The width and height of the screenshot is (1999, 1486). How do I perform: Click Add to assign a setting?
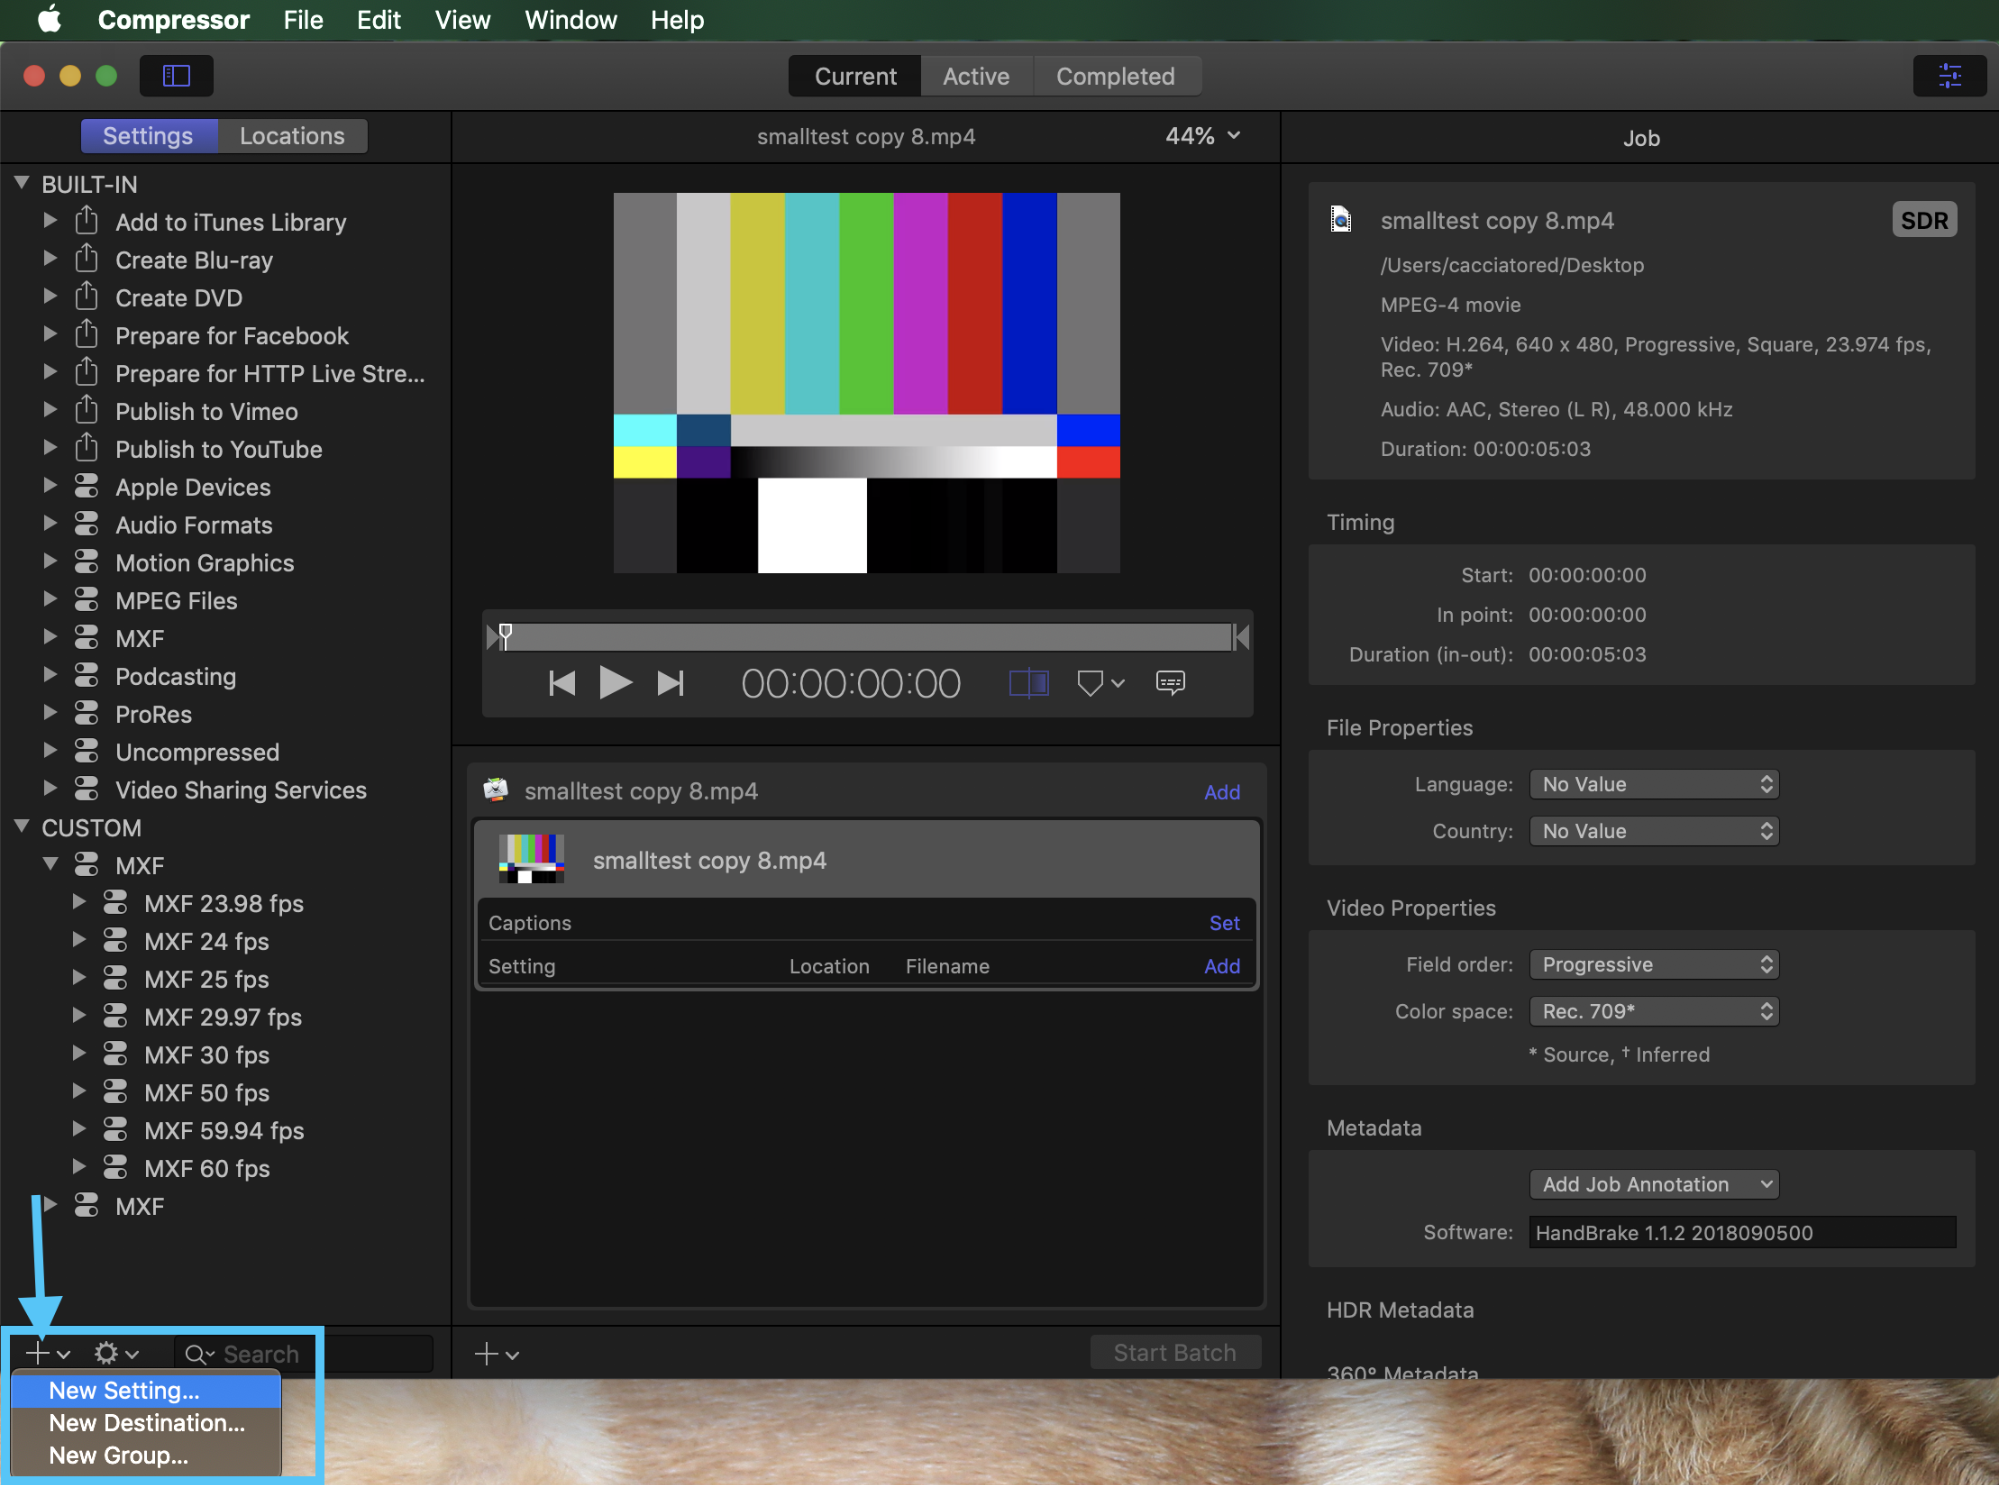click(x=1221, y=966)
